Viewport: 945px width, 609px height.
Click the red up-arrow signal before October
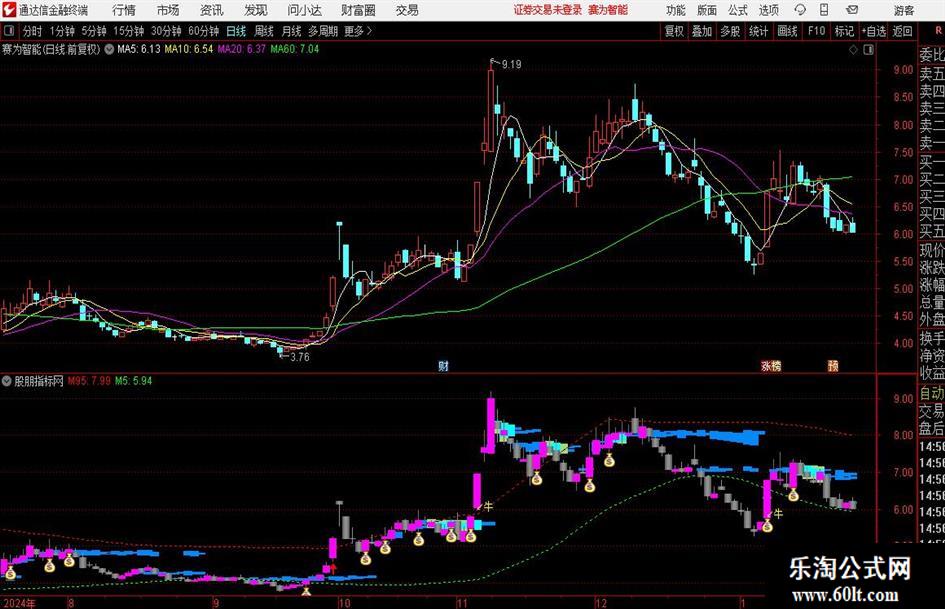tap(333, 567)
